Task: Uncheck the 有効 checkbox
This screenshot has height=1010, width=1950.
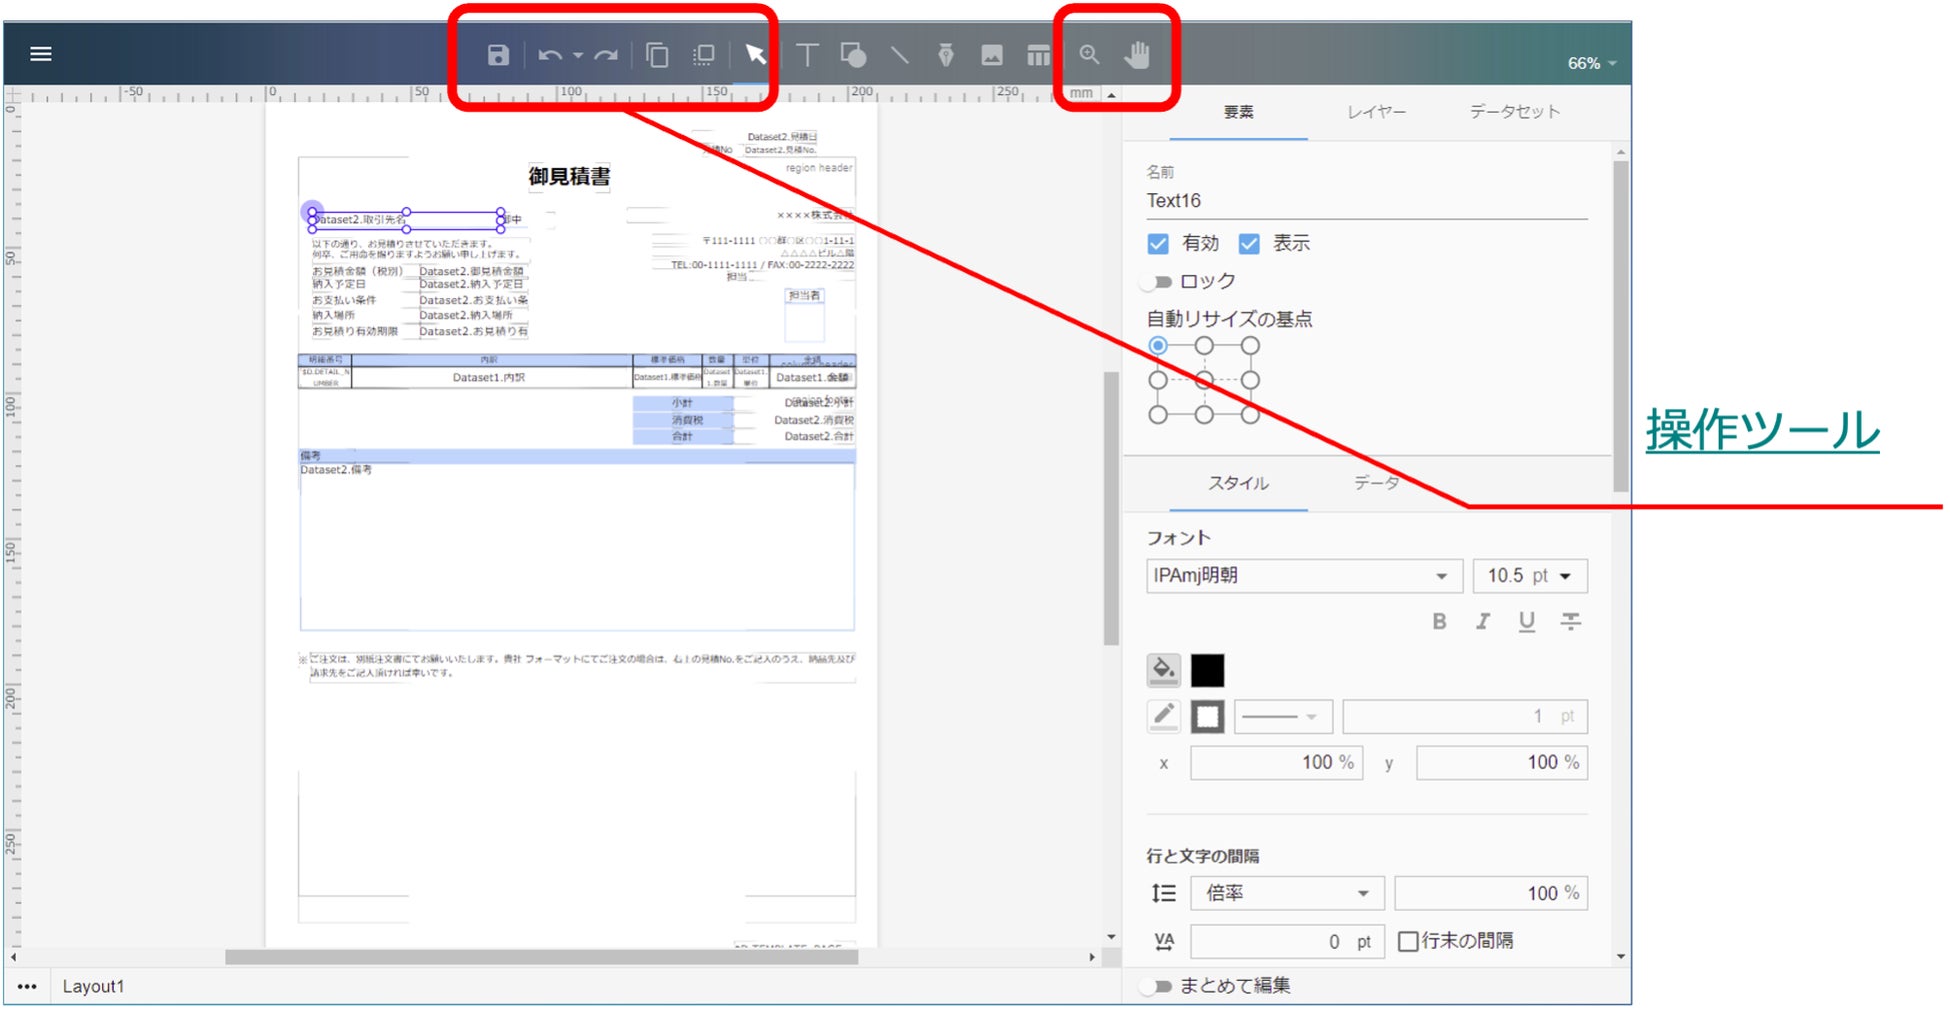Action: tap(1158, 244)
